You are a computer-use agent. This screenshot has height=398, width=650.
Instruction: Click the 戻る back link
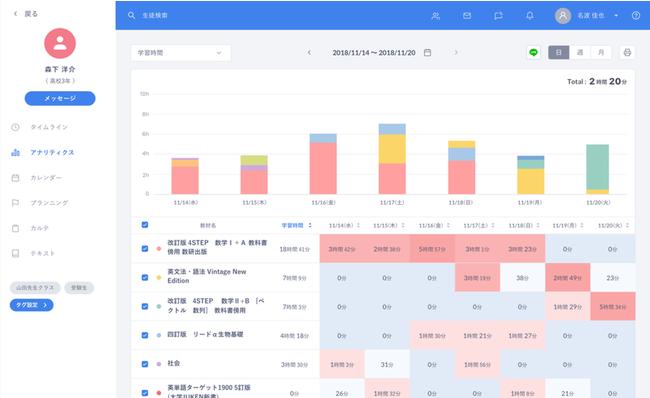31,14
